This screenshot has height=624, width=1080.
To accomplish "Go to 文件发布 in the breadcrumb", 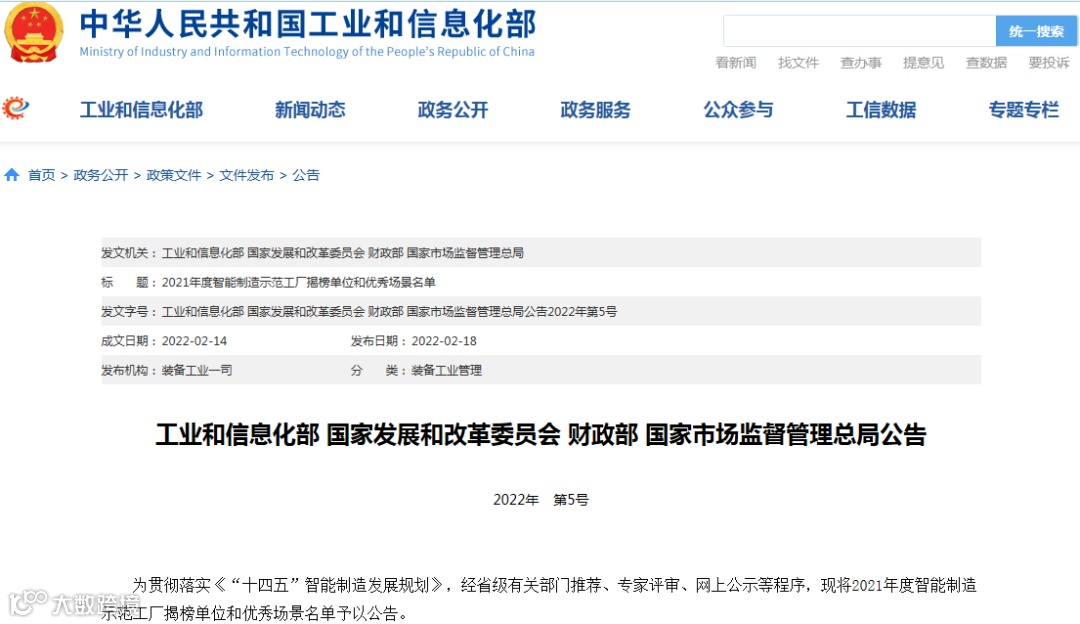I will click(247, 175).
